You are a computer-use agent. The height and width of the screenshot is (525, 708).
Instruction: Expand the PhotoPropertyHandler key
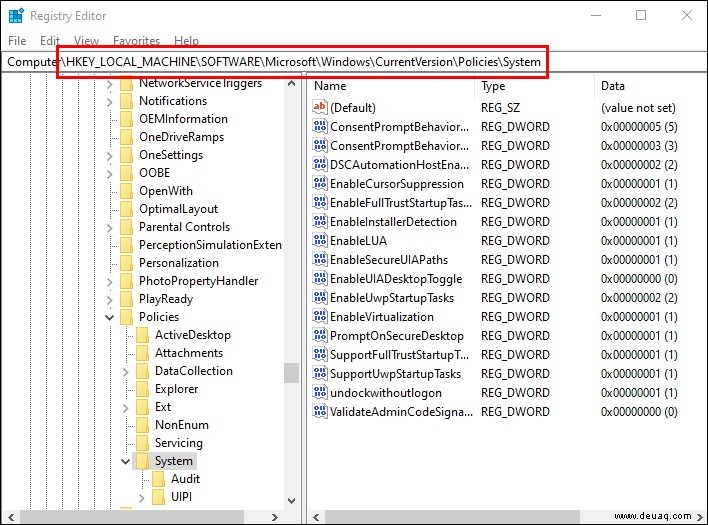coord(109,282)
